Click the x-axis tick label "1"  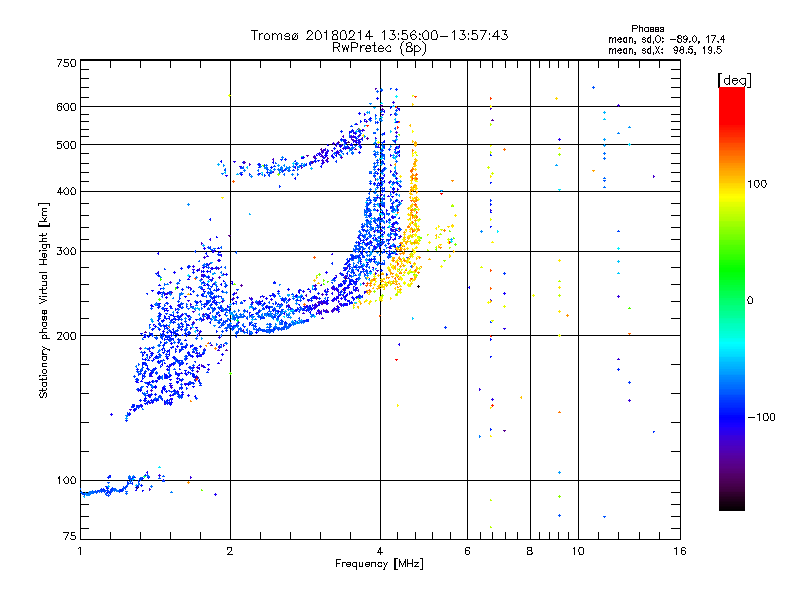[x=80, y=551]
